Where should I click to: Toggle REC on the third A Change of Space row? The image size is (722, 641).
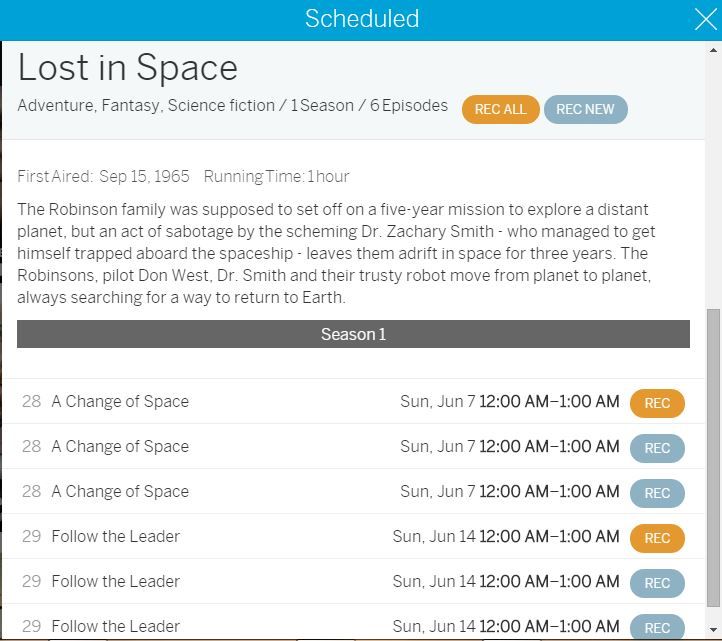[657, 493]
